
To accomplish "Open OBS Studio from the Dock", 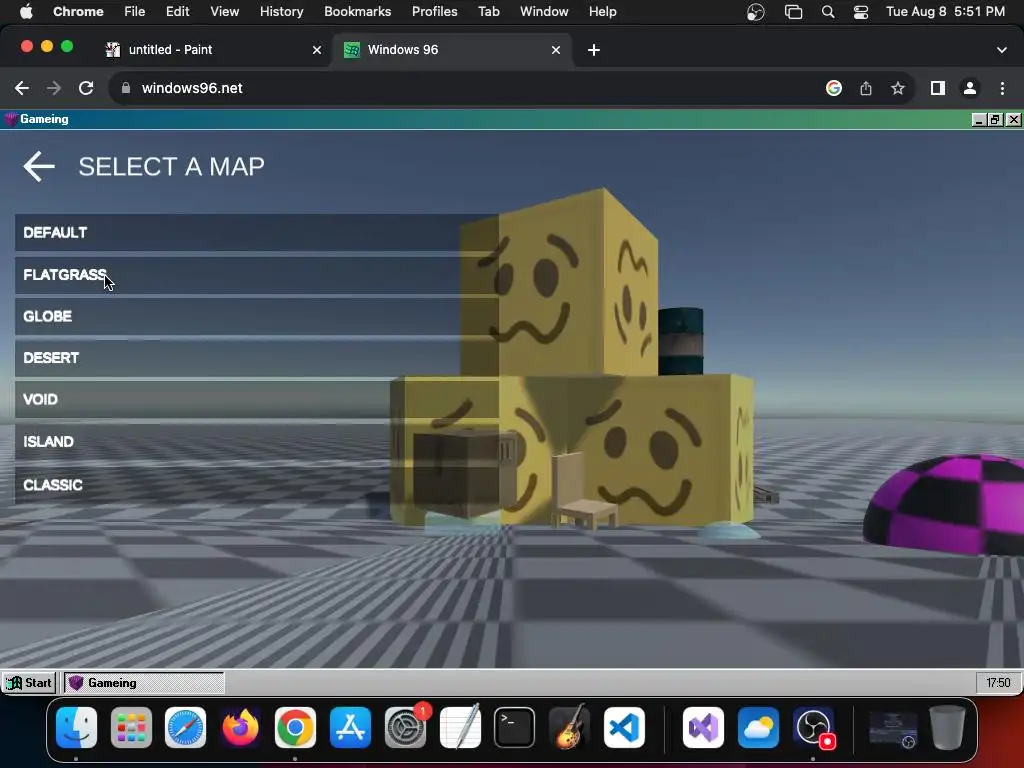I will point(814,728).
